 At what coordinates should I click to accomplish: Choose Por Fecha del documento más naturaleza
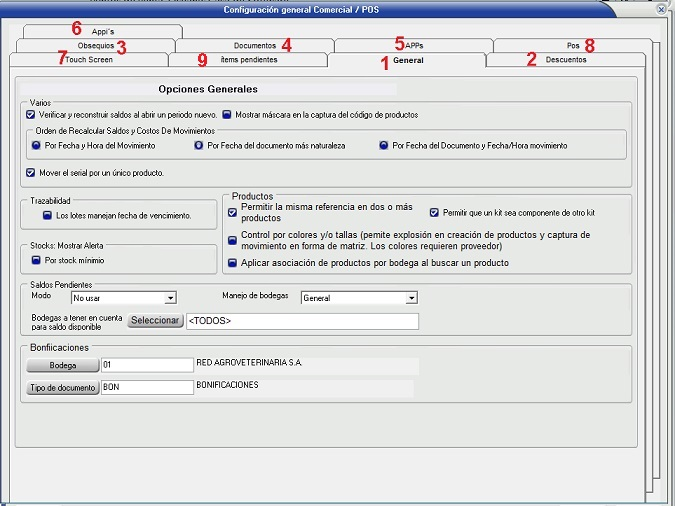pos(199,145)
